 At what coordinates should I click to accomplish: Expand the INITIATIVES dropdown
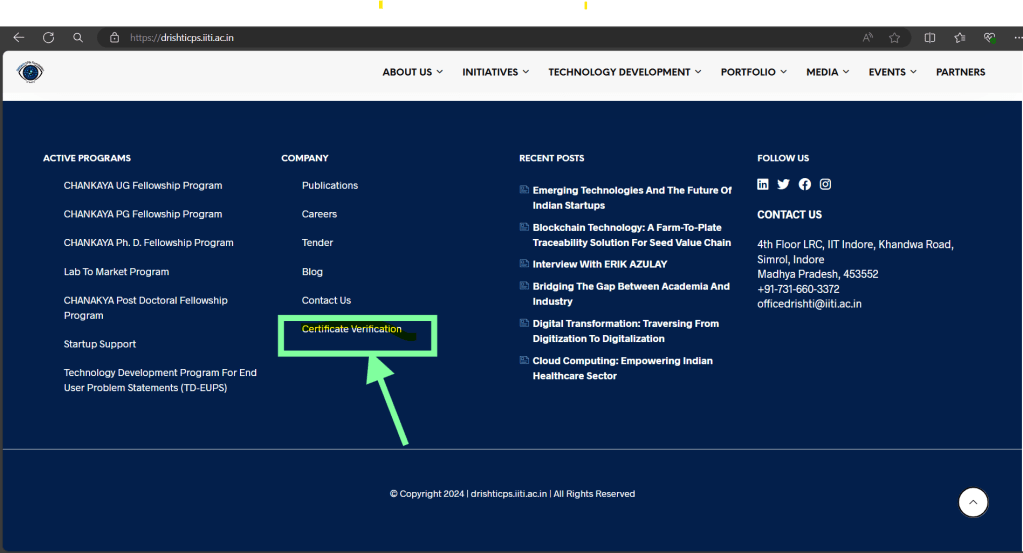coord(496,72)
